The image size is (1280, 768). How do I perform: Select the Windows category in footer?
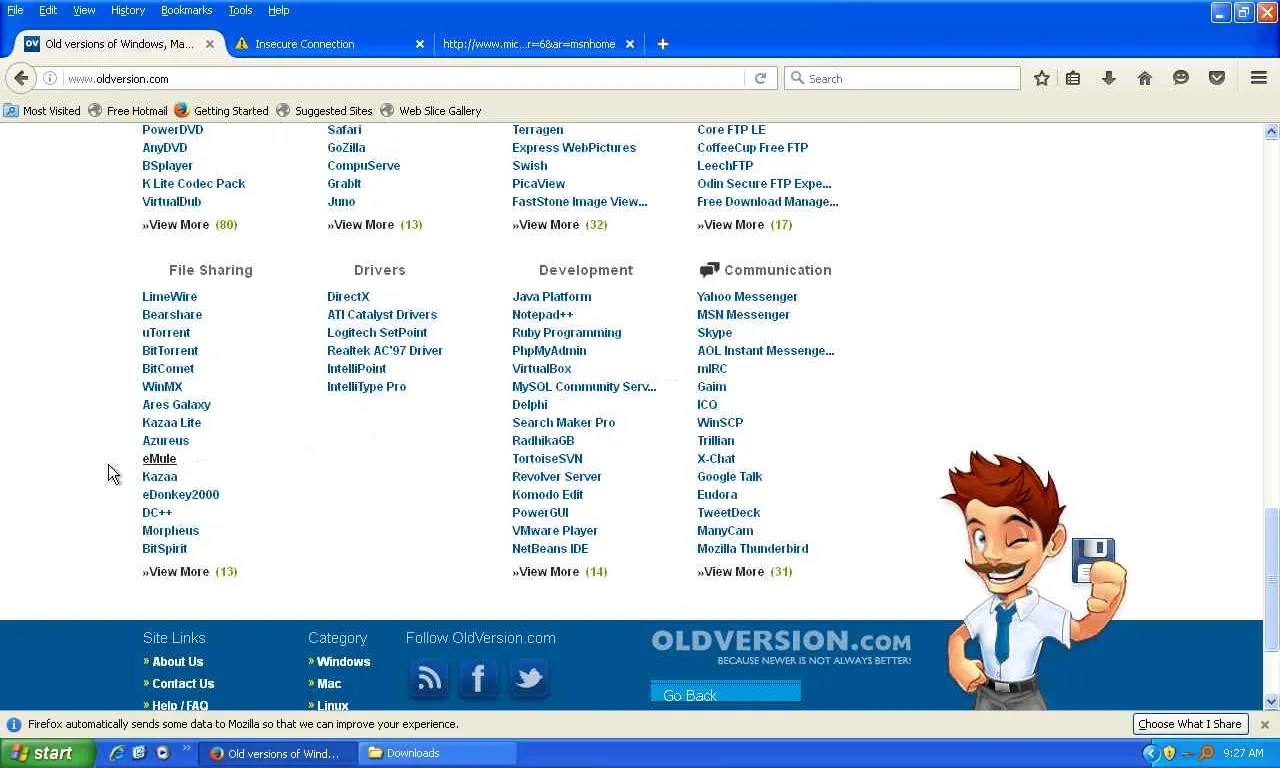tap(344, 662)
